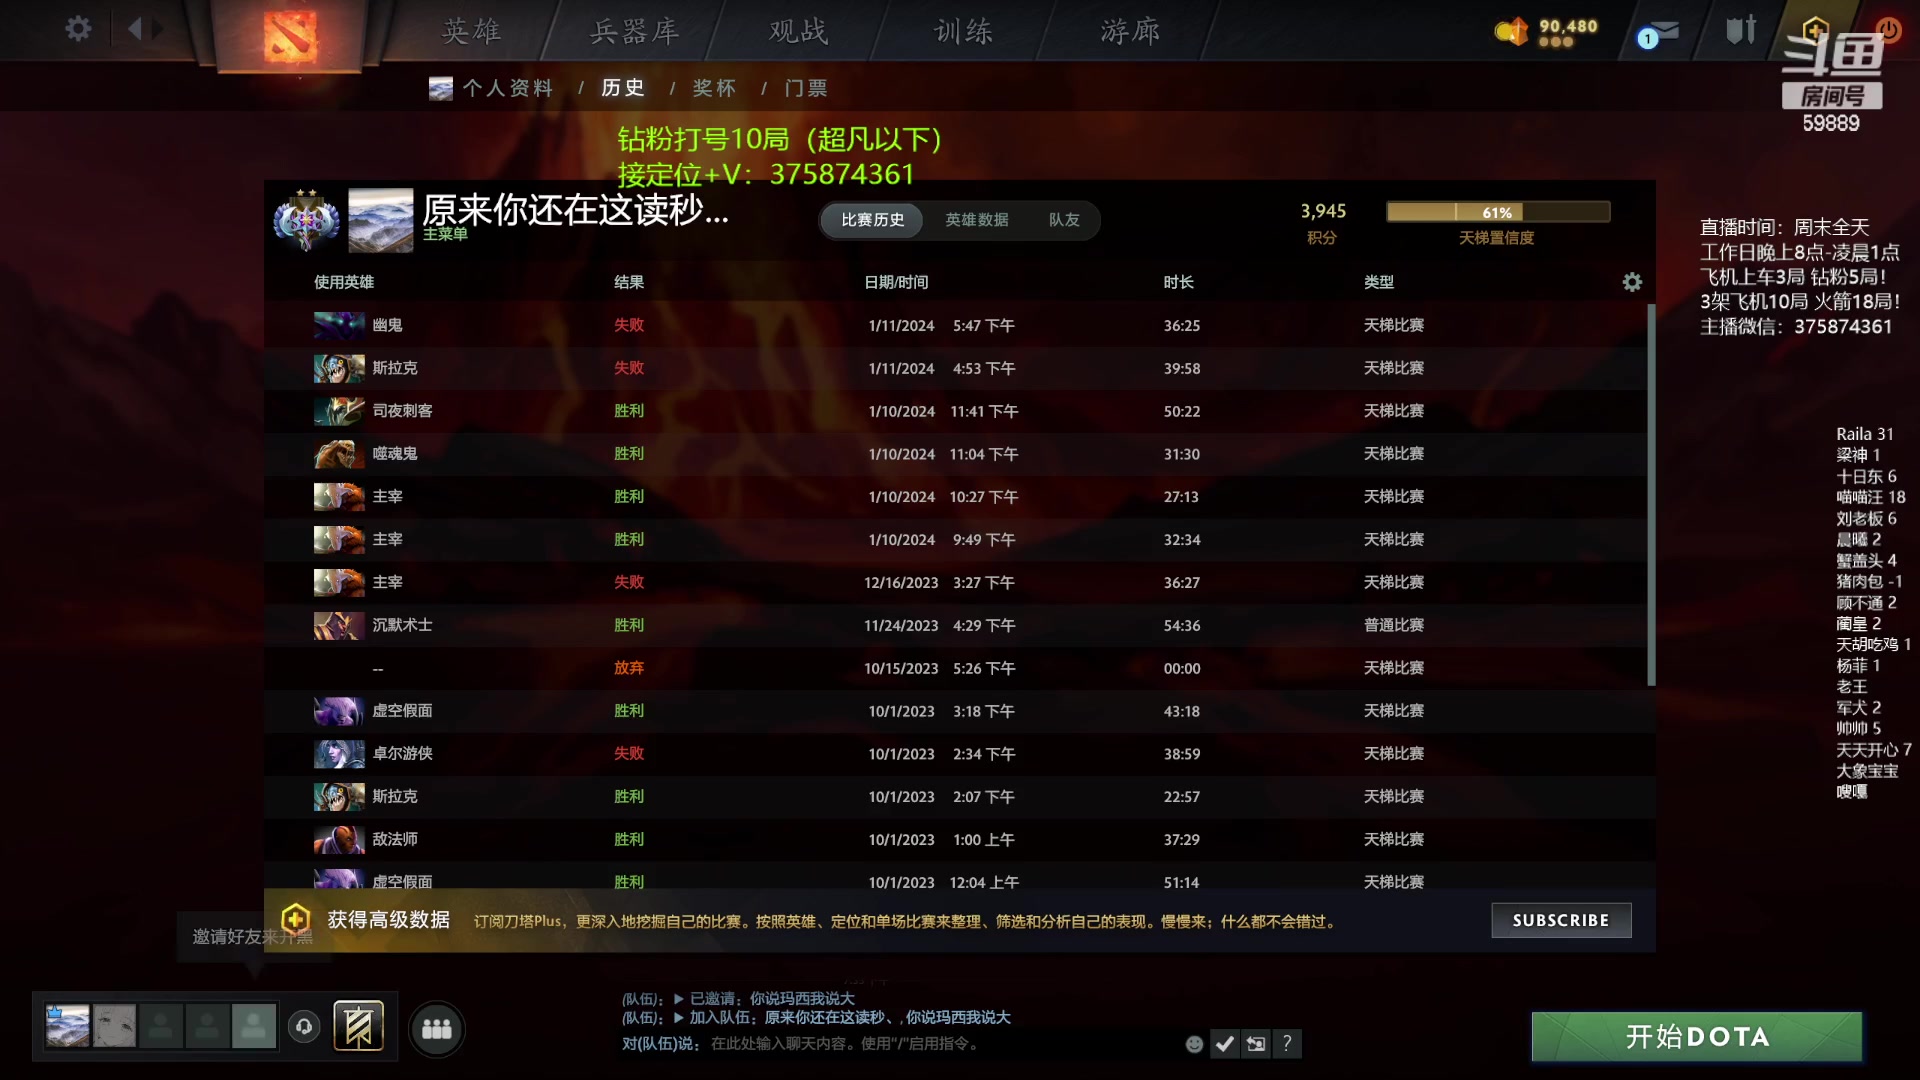Click 幽鬼 hero icon in first row
Viewport: 1920px width, 1080px height.
(x=339, y=325)
